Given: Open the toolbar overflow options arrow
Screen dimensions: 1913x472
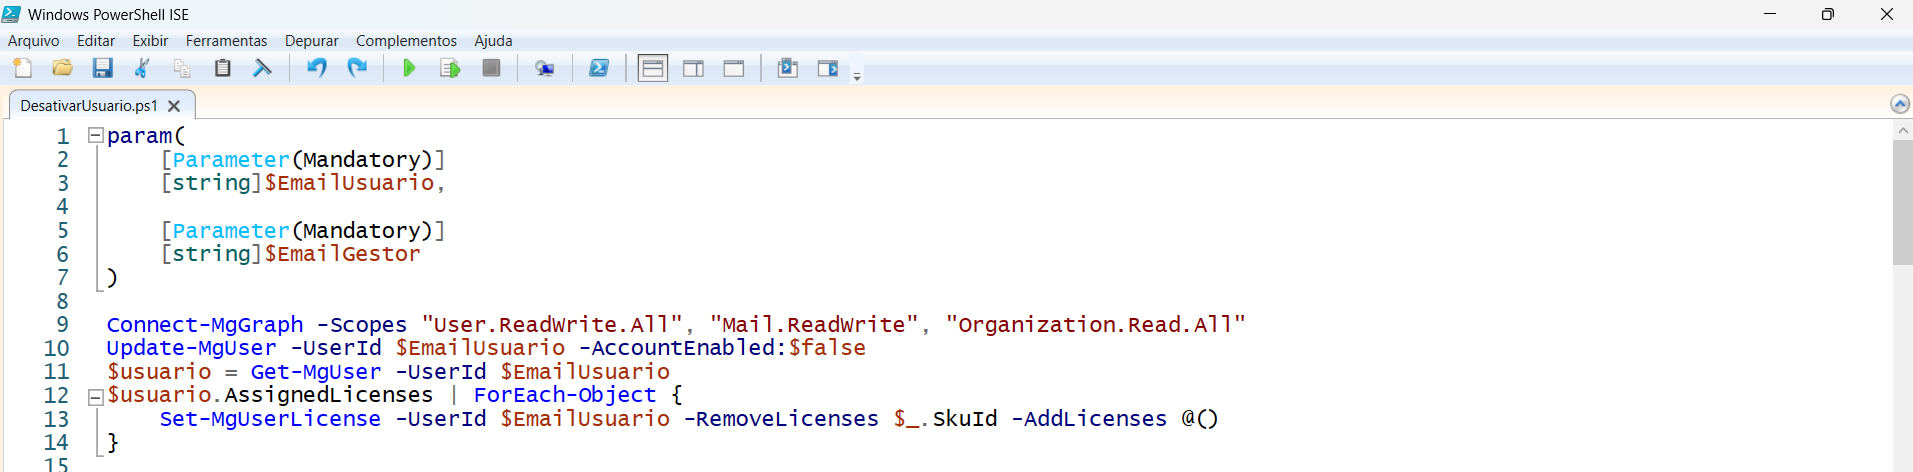Looking at the screenshot, I should [857, 76].
